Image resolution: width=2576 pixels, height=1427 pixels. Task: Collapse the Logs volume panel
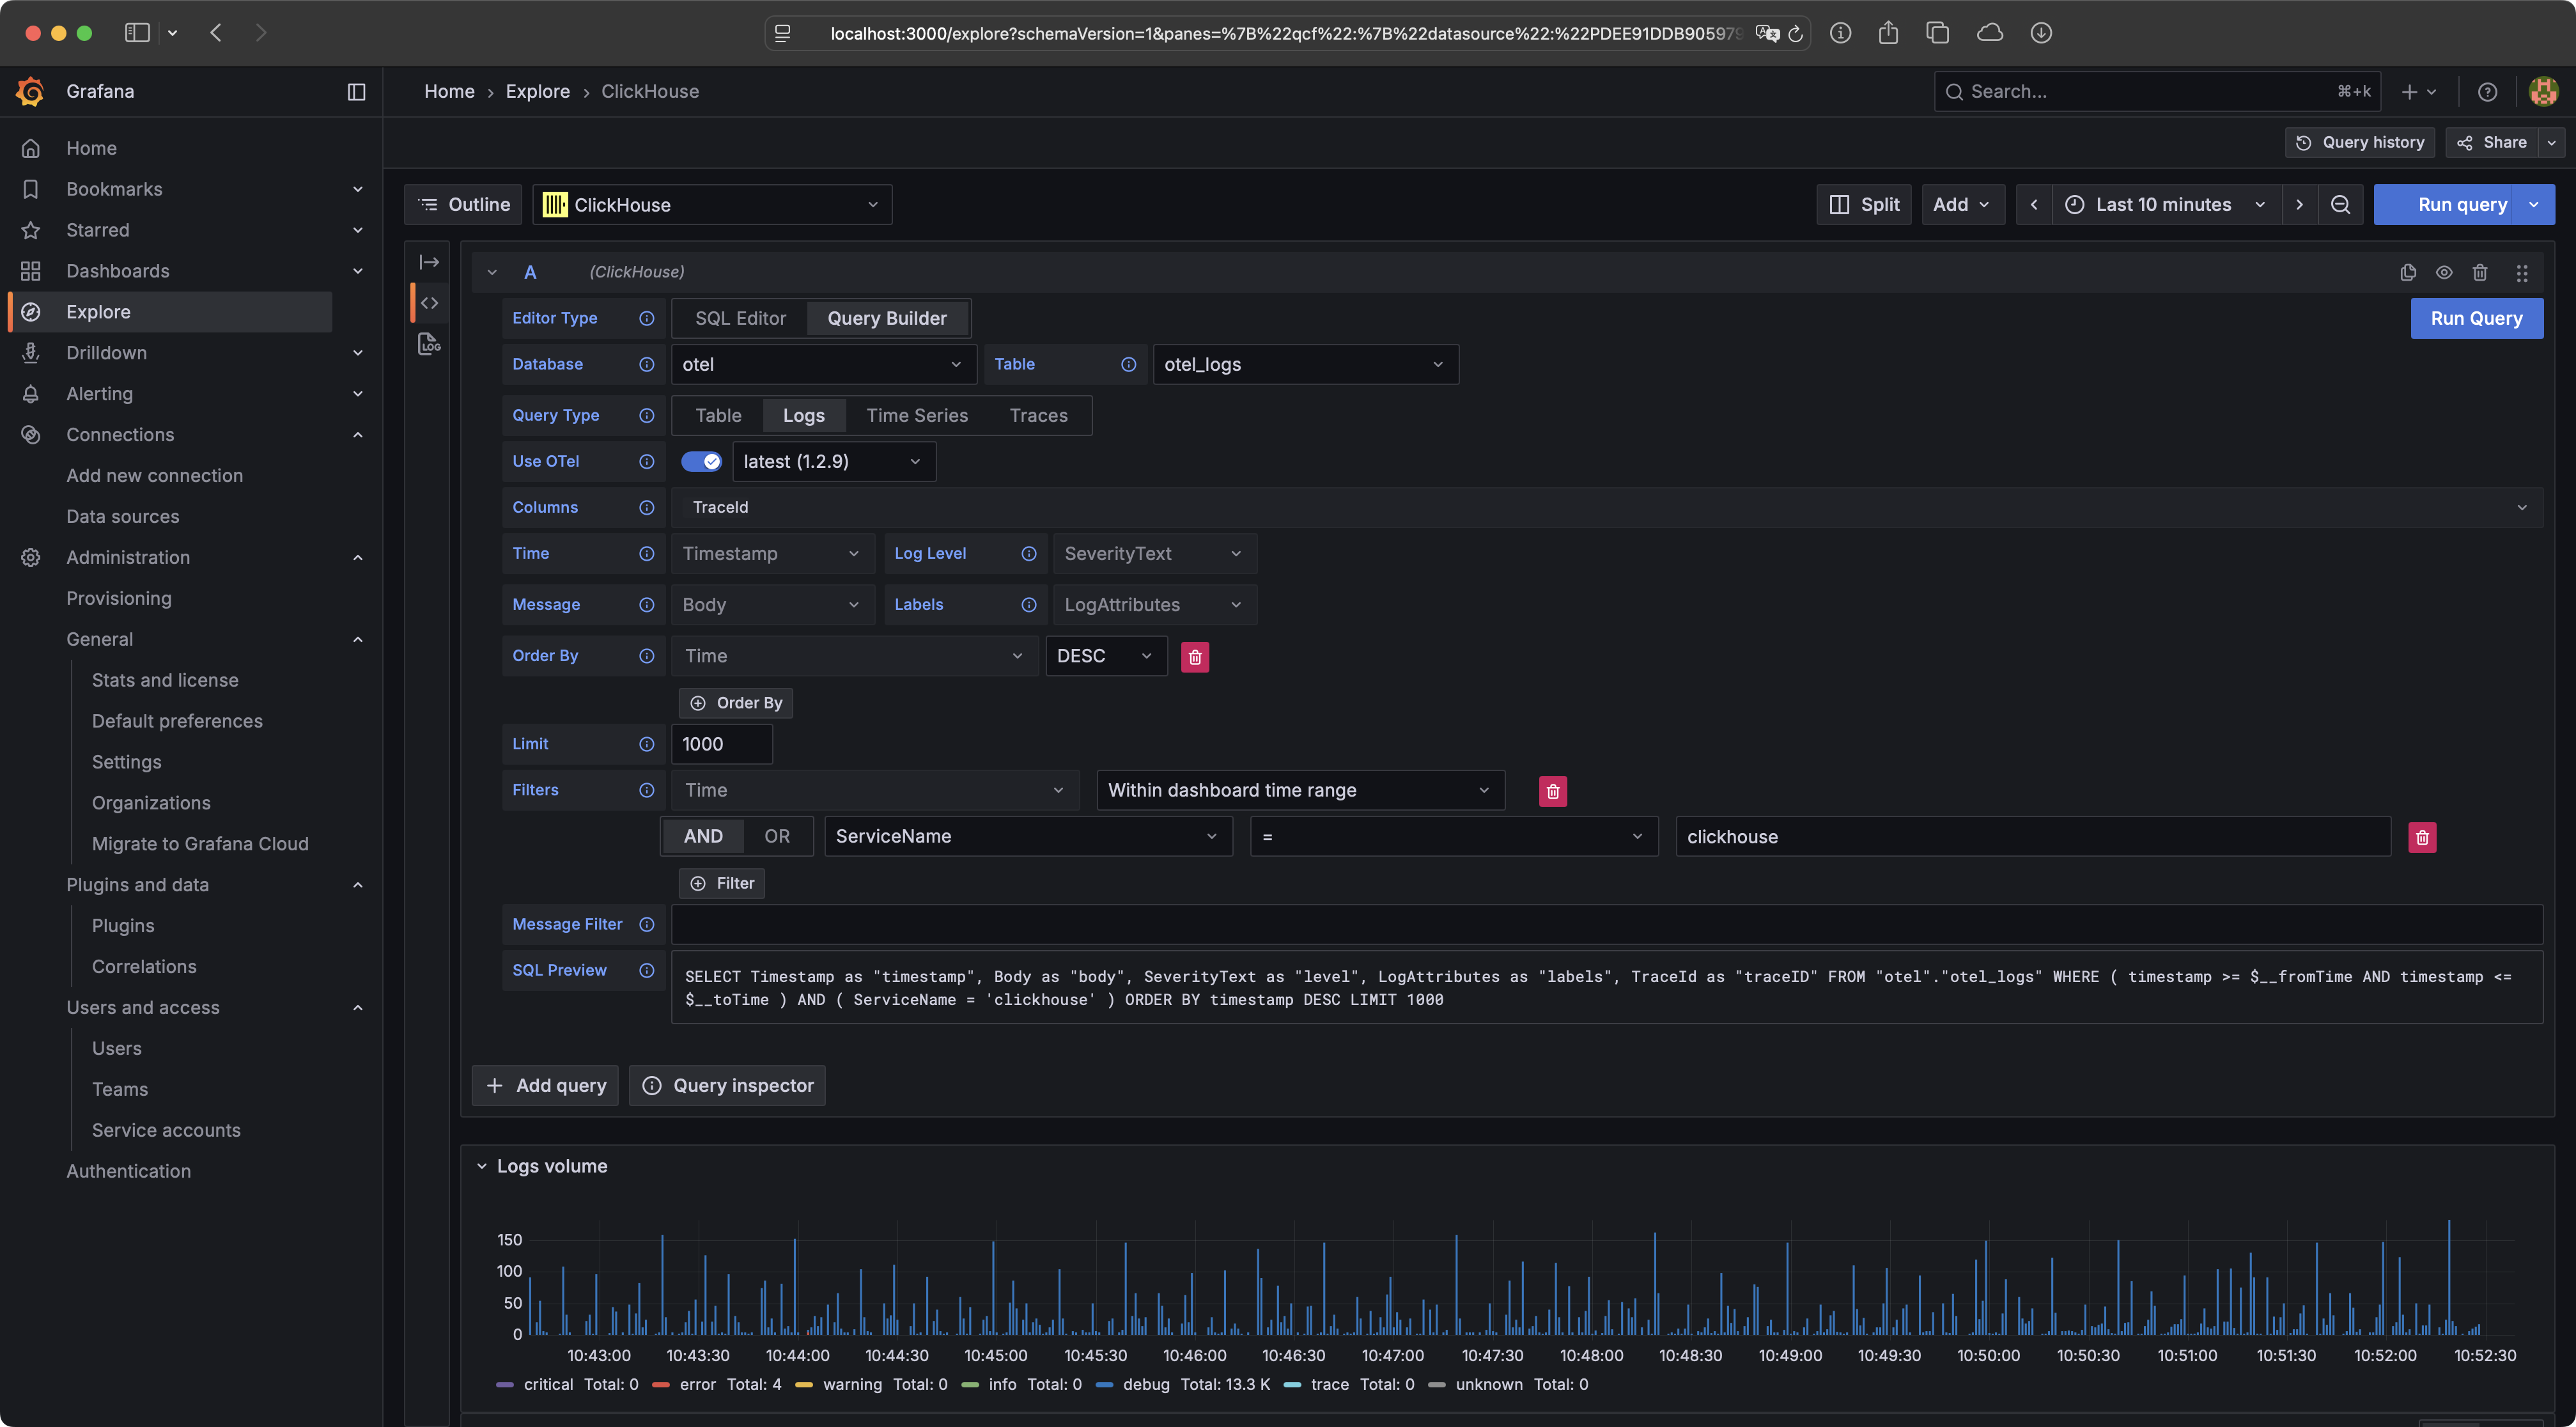coord(482,1166)
